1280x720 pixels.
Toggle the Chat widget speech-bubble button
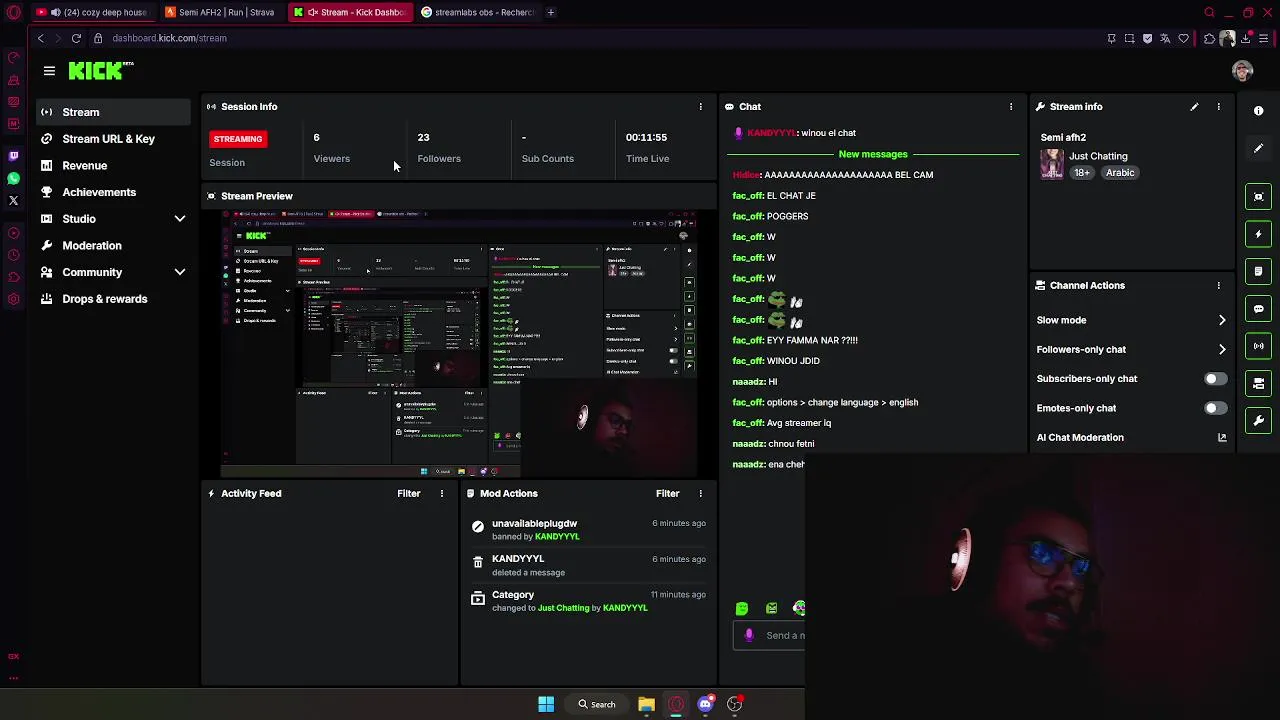point(1258,309)
